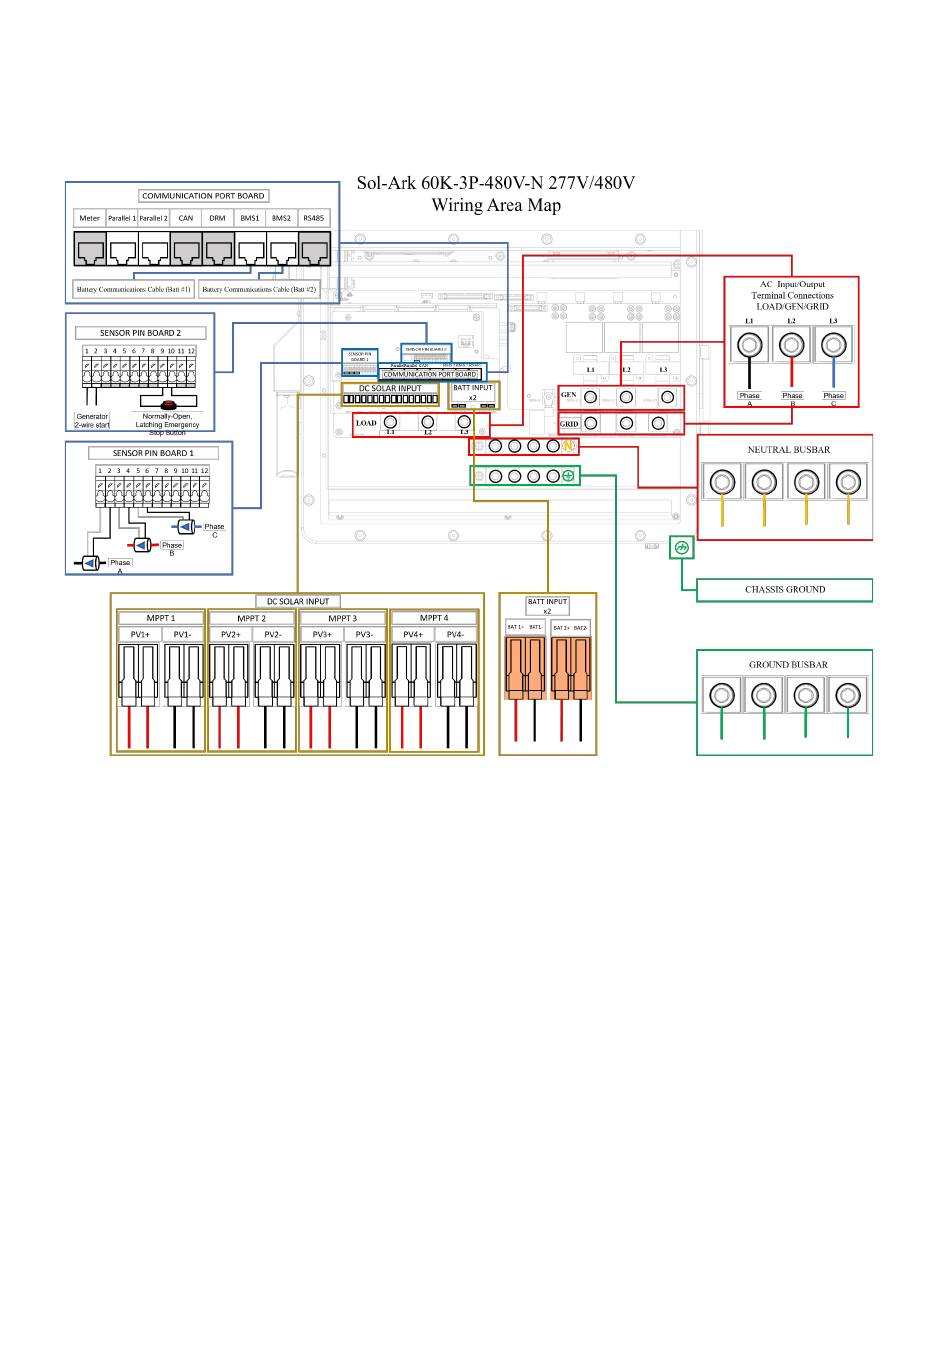Viewport: 950px width, 1359px height.
Task: Click the L3 terminal in AC Input/Output box
Action: coord(833,347)
